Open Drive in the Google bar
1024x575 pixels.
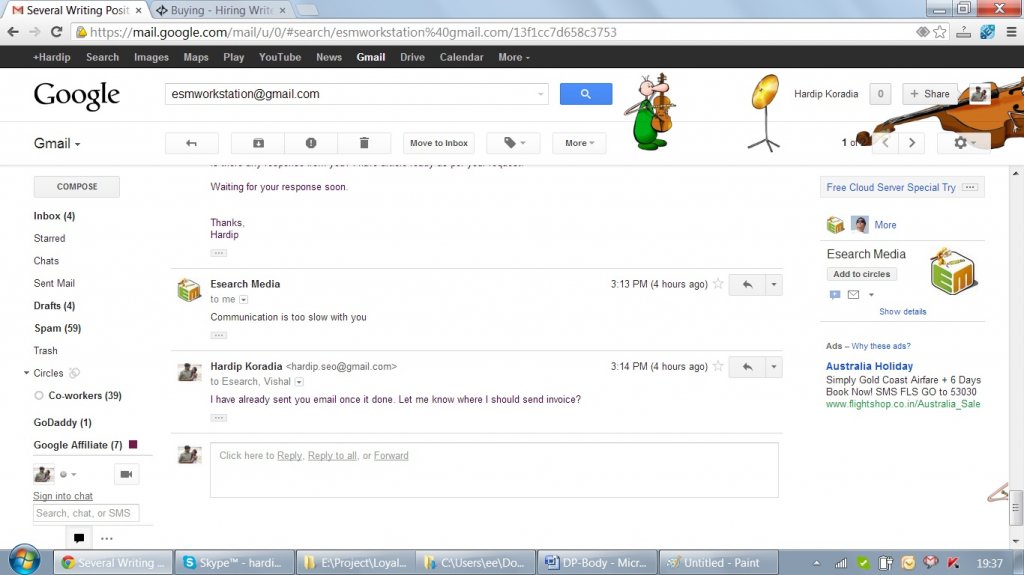(412, 58)
